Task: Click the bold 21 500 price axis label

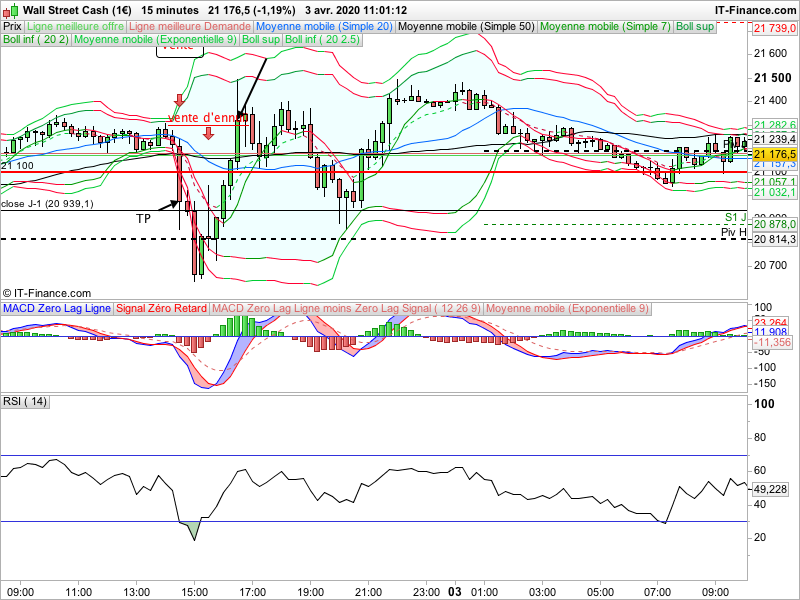Action: pyautogui.click(x=772, y=78)
